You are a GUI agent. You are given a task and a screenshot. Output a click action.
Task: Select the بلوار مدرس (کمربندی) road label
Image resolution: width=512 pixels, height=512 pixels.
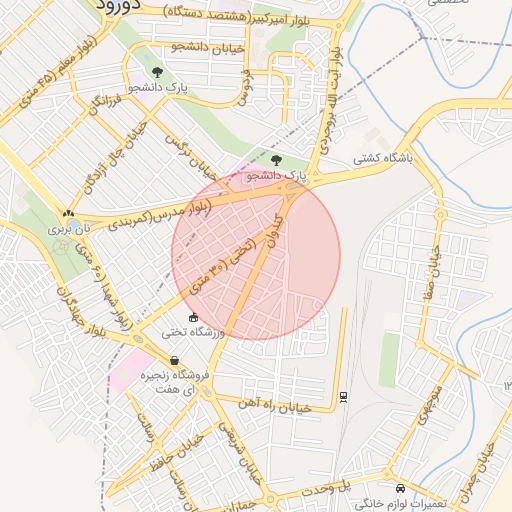click(x=160, y=215)
